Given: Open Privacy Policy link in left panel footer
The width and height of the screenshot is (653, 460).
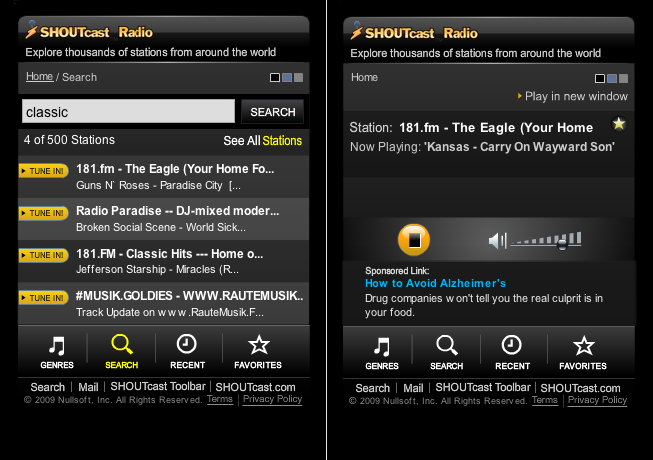Looking at the screenshot, I should click(x=272, y=399).
